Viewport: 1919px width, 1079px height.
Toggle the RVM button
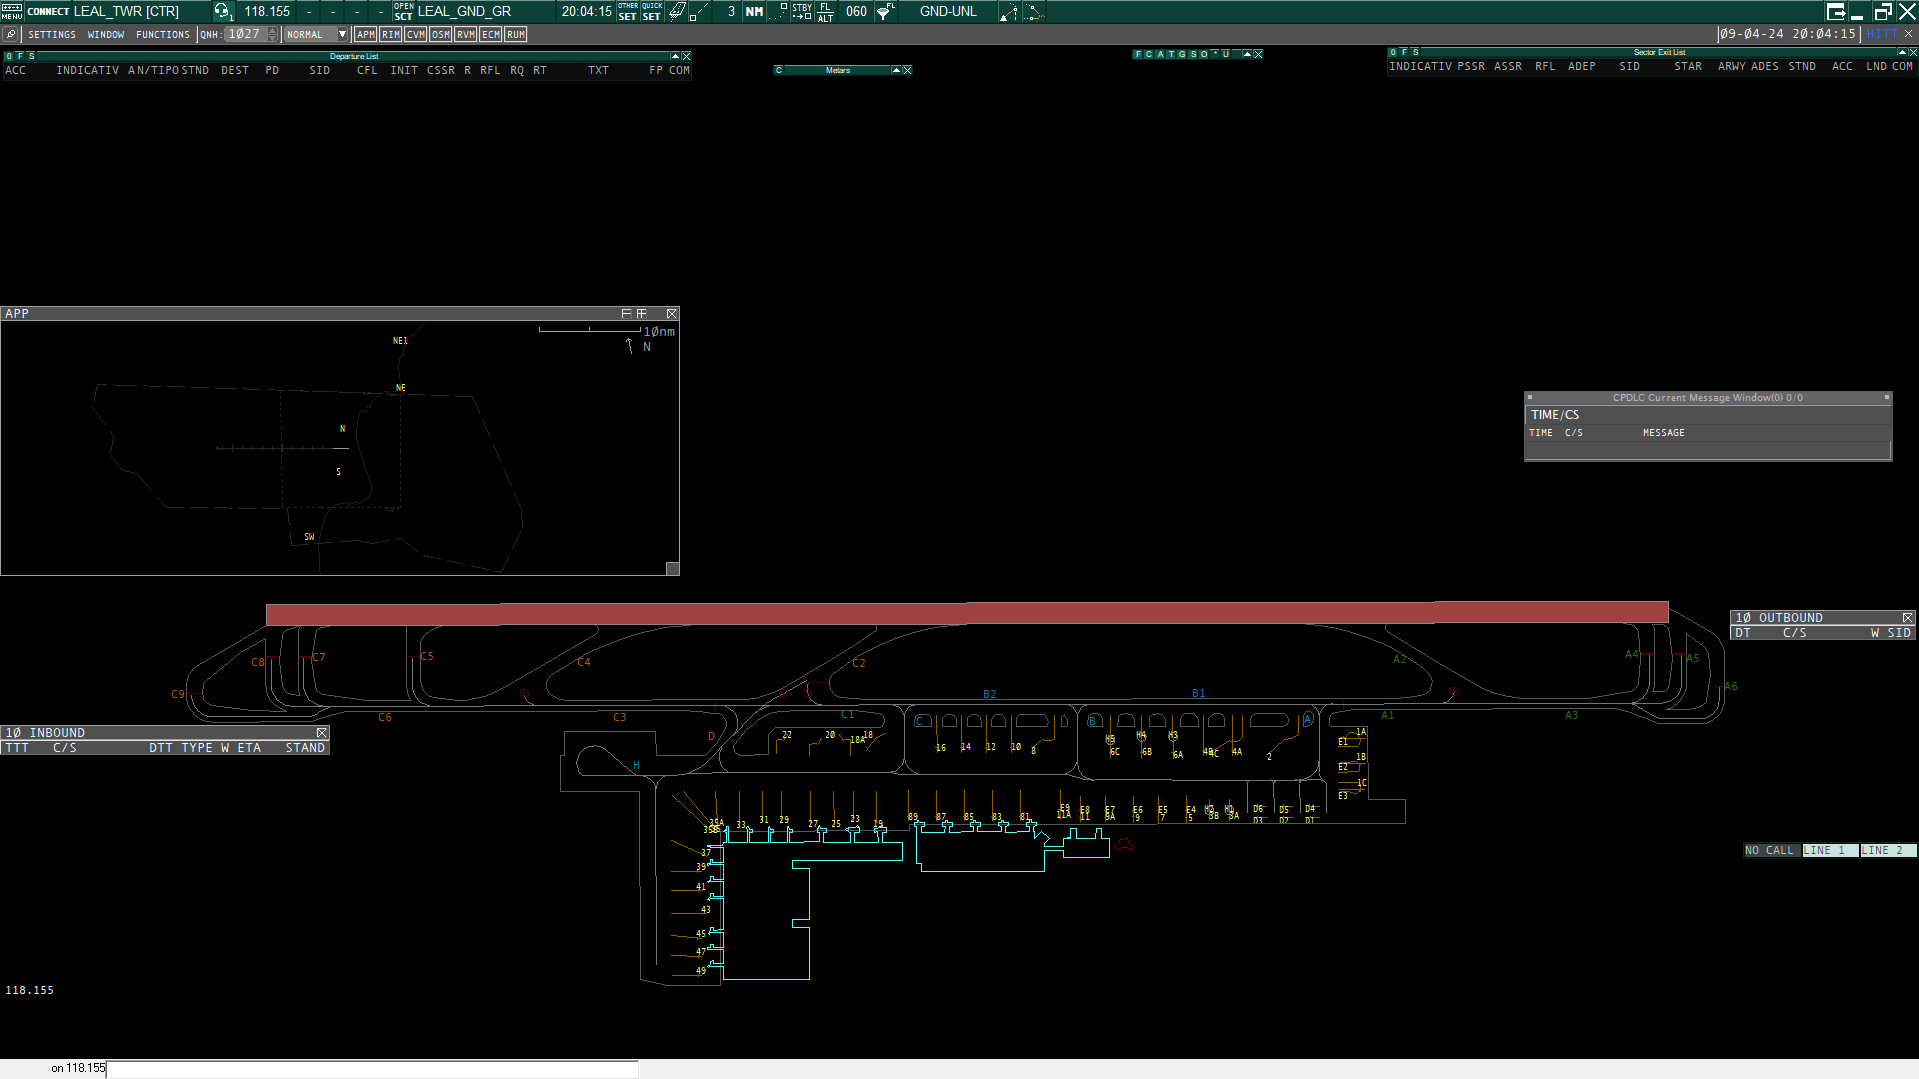466,34
